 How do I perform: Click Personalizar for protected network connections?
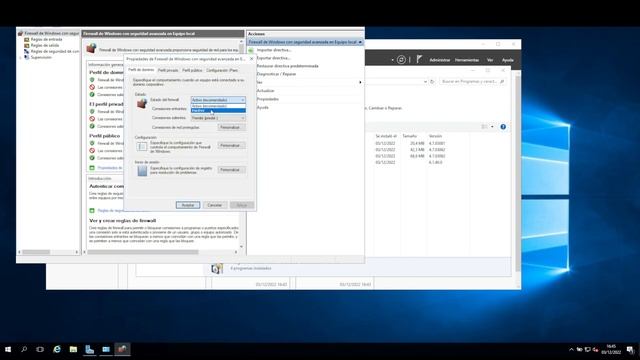pos(231,127)
